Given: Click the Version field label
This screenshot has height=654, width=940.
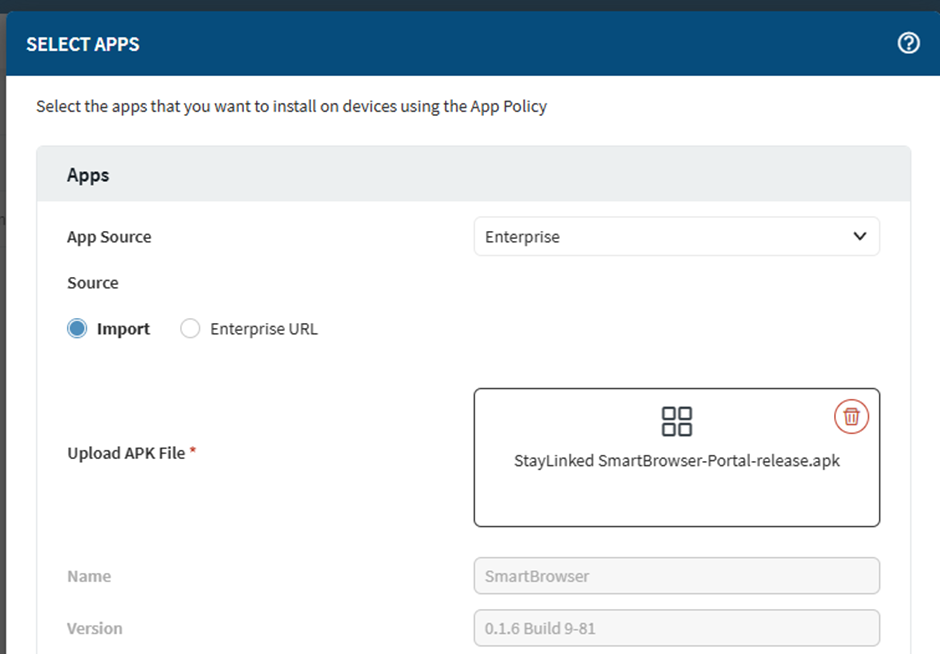Looking at the screenshot, I should (x=95, y=628).
